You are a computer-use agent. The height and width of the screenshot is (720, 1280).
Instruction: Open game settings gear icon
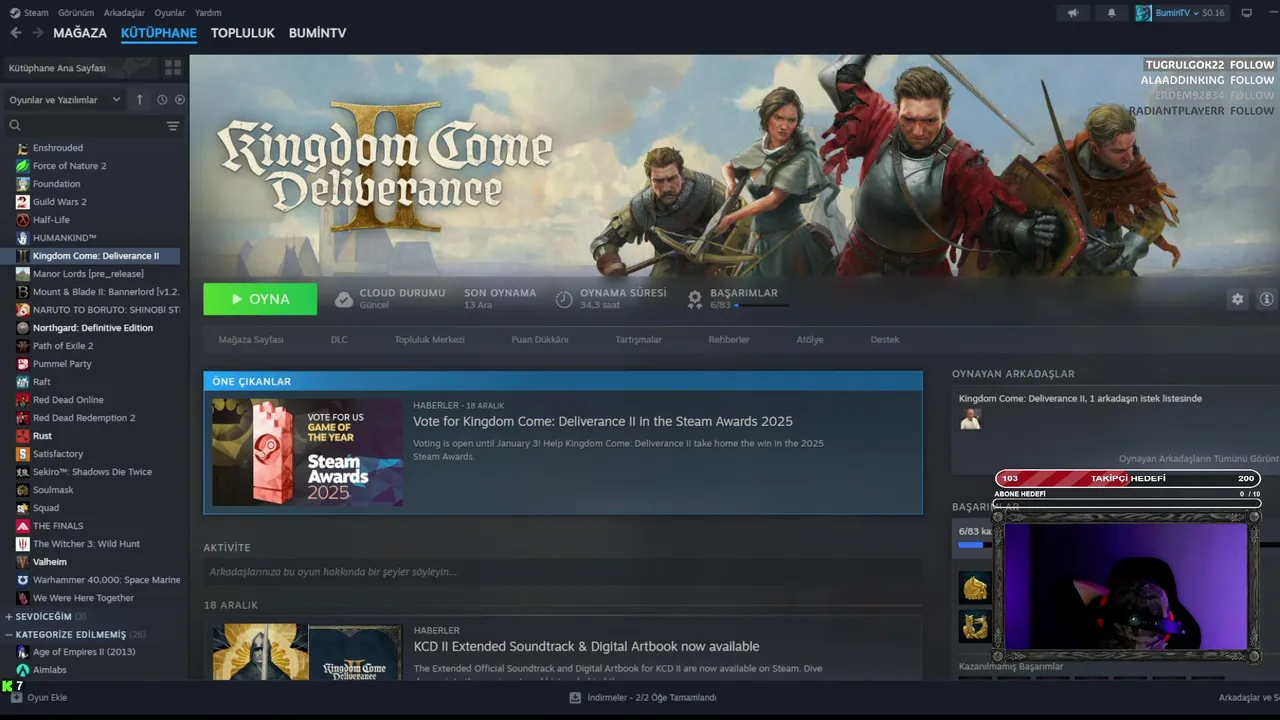tap(1238, 299)
